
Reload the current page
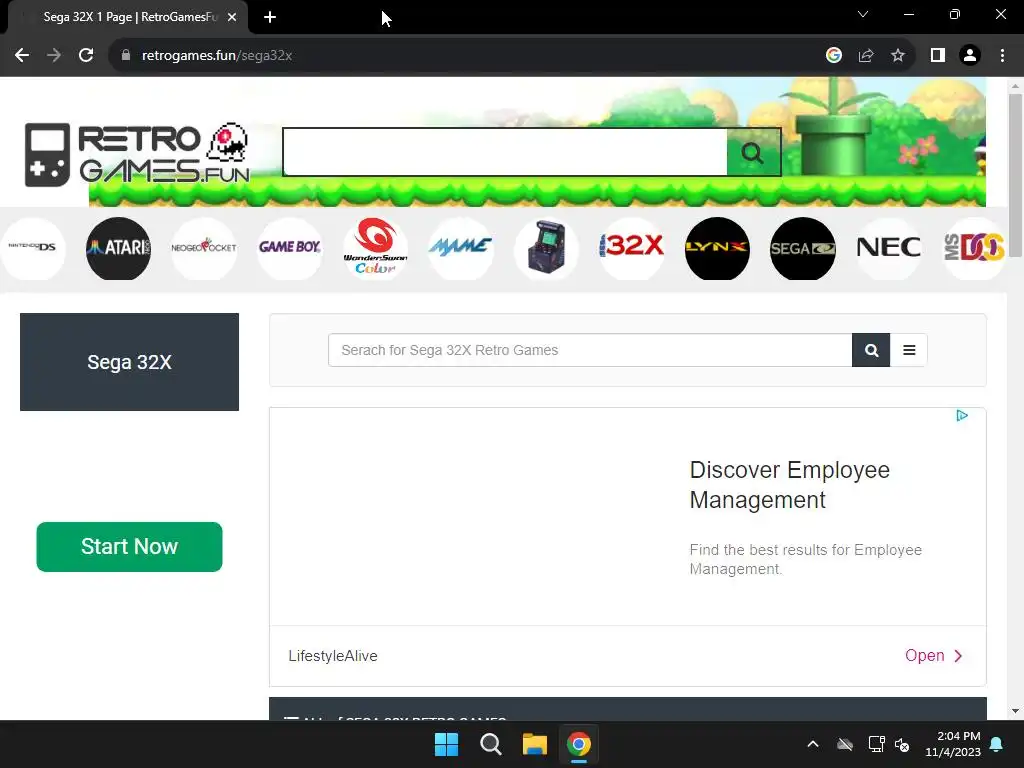point(86,55)
